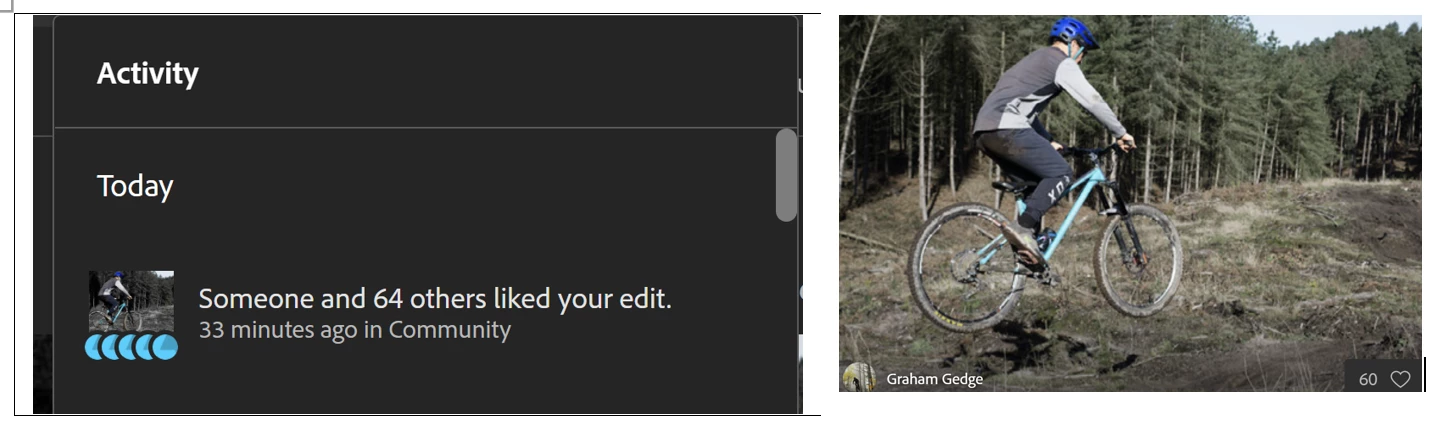
Task: Open Graham Gedge's round profile avatar
Action: tap(859, 378)
